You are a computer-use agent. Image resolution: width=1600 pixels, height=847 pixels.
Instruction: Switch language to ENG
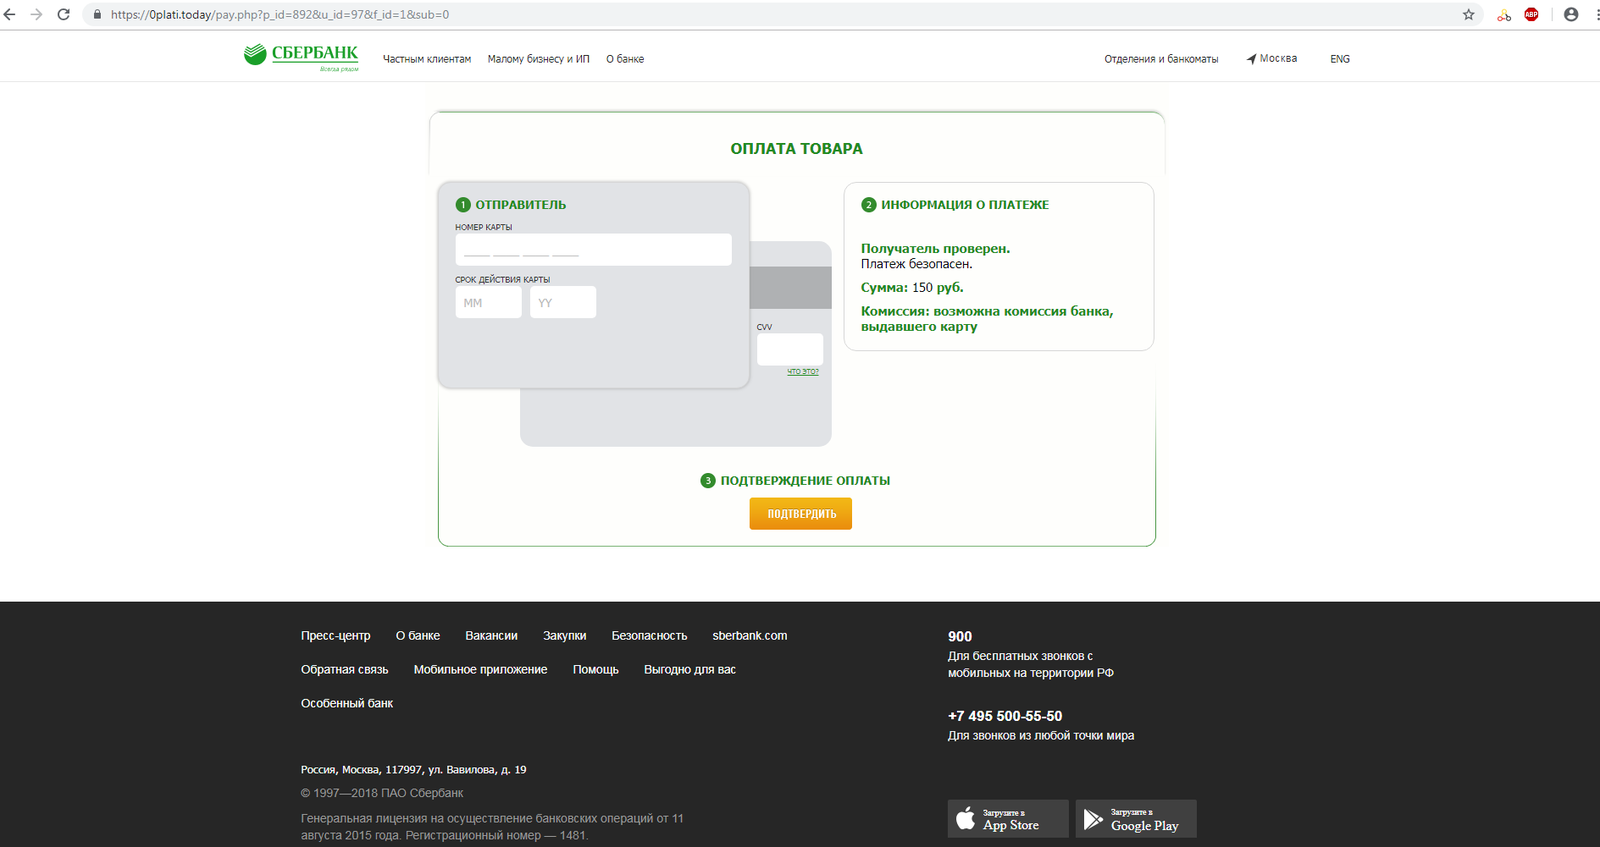[x=1340, y=59]
